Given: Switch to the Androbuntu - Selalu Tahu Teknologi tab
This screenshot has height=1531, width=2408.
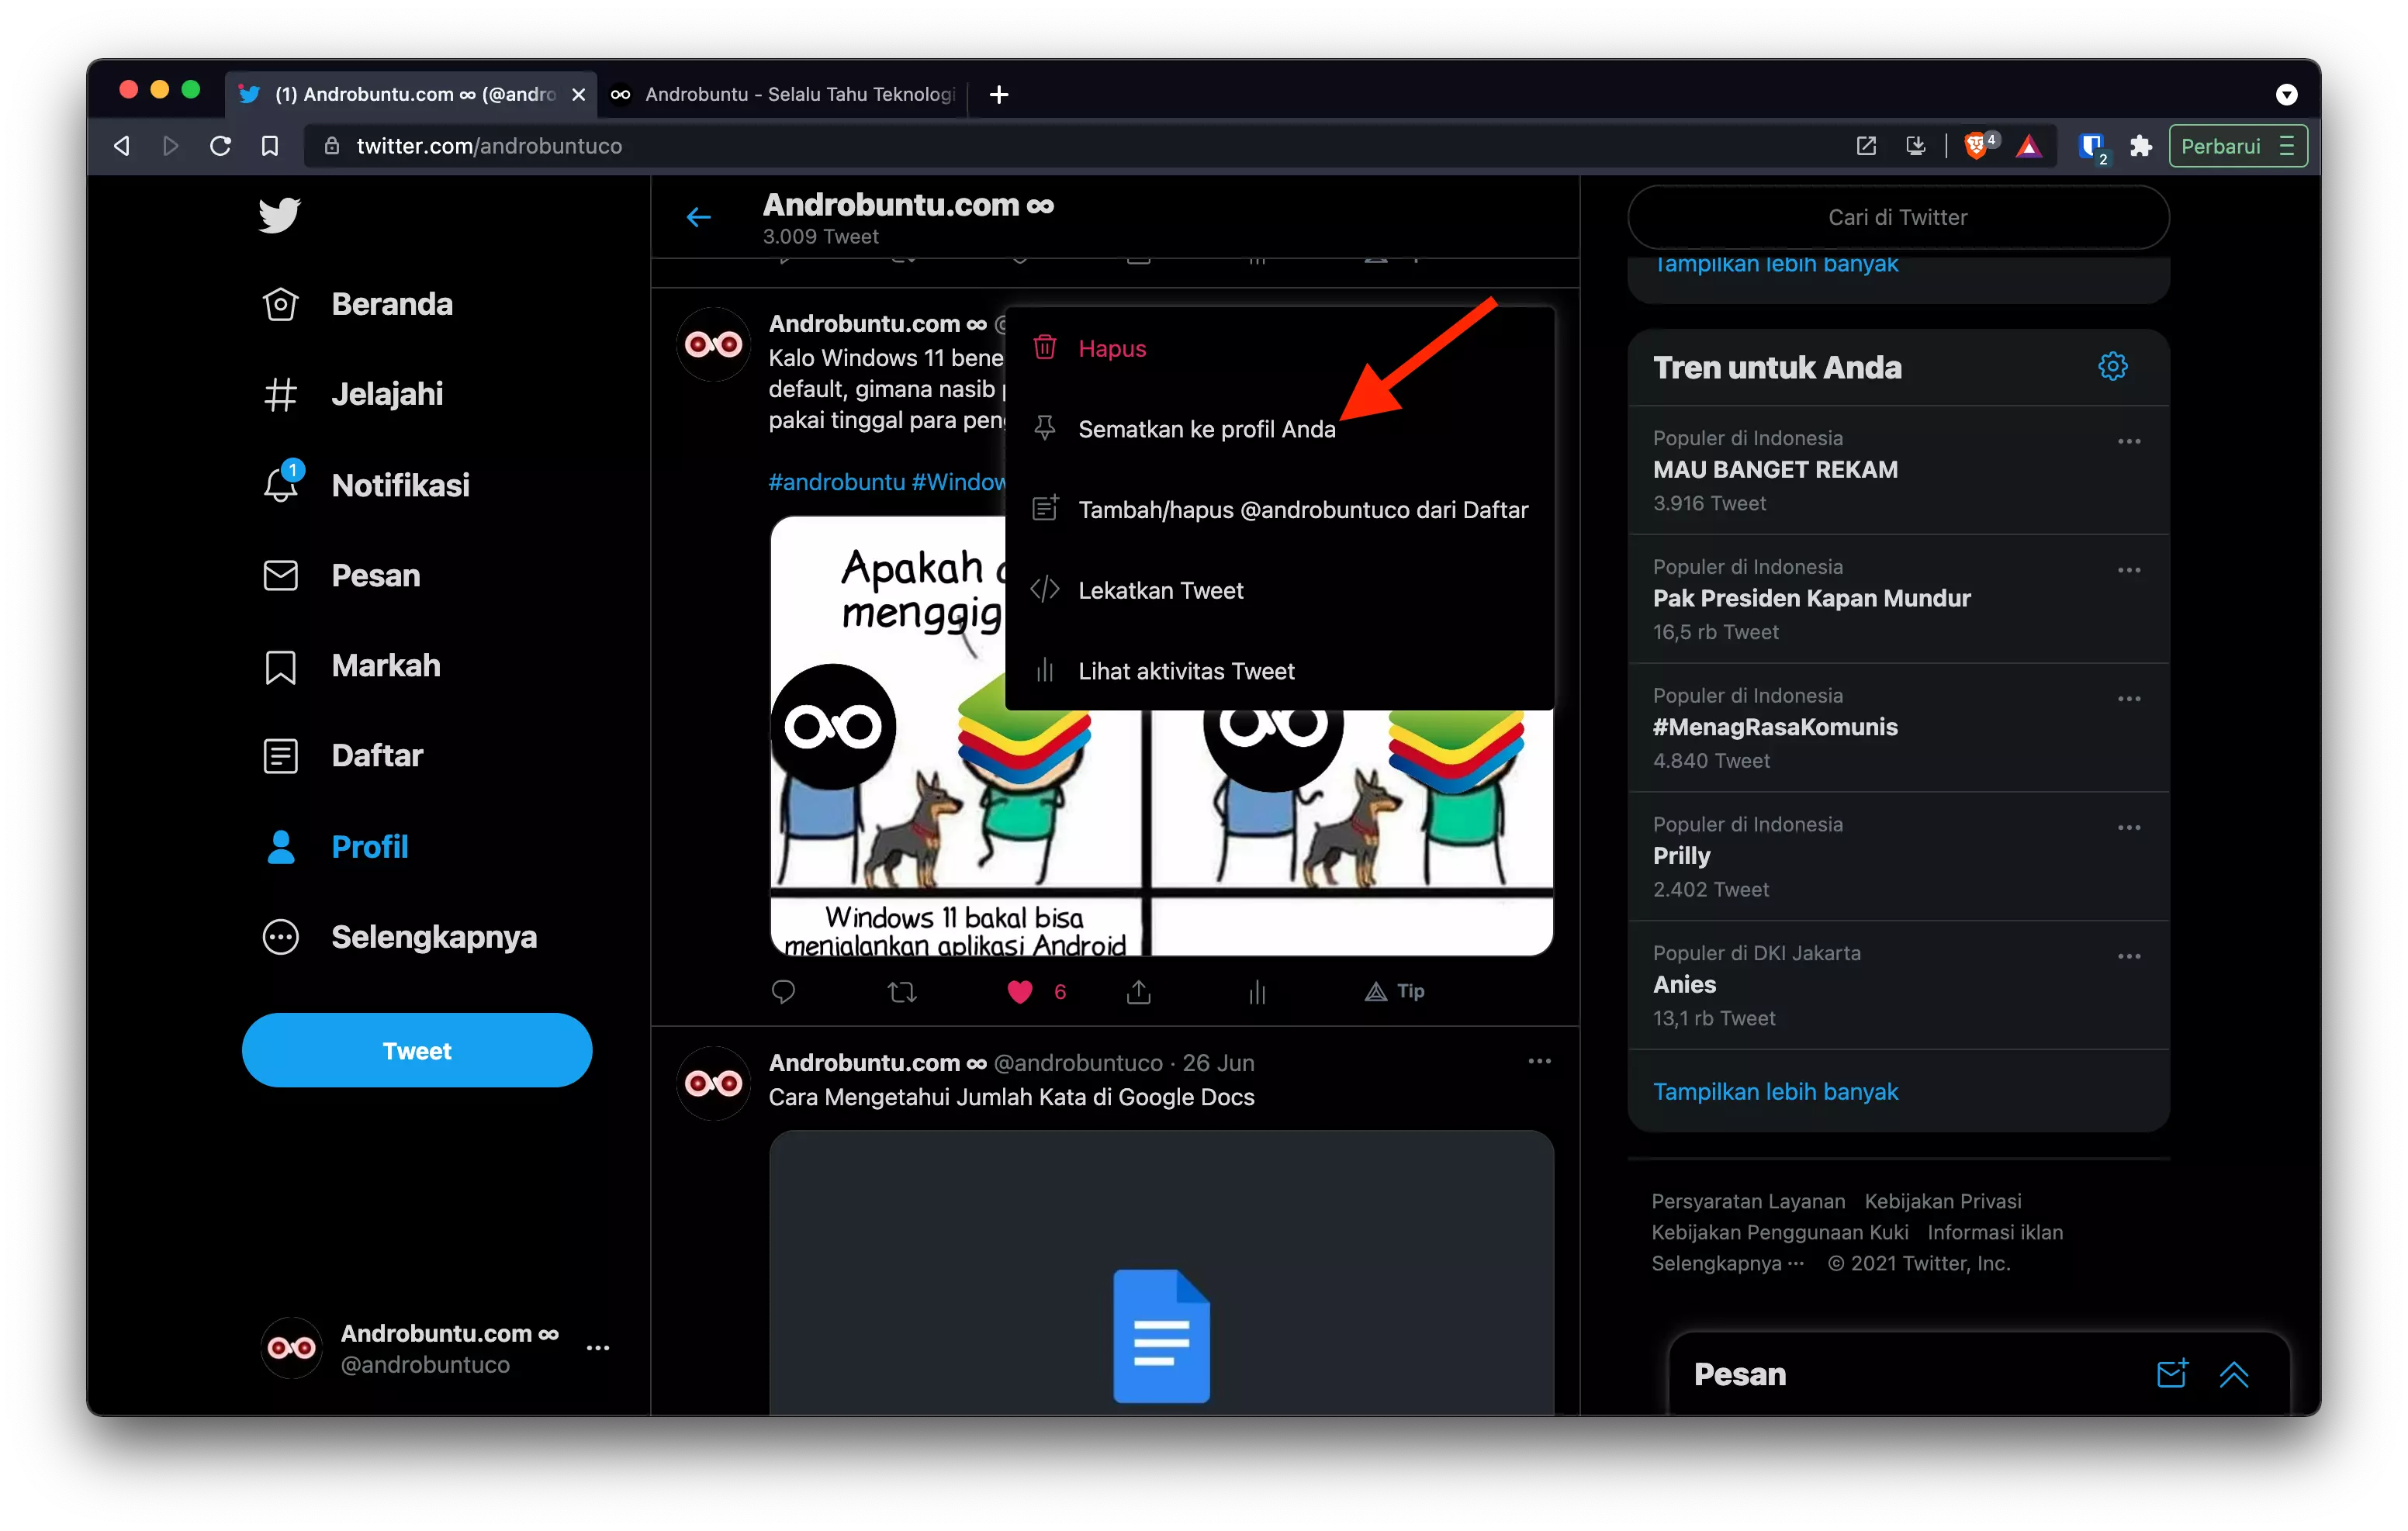Looking at the screenshot, I should [783, 94].
